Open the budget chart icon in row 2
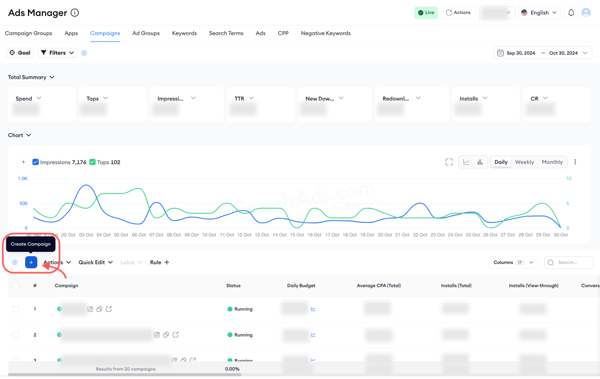Image resolution: width=600 pixels, height=379 pixels. (x=313, y=335)
